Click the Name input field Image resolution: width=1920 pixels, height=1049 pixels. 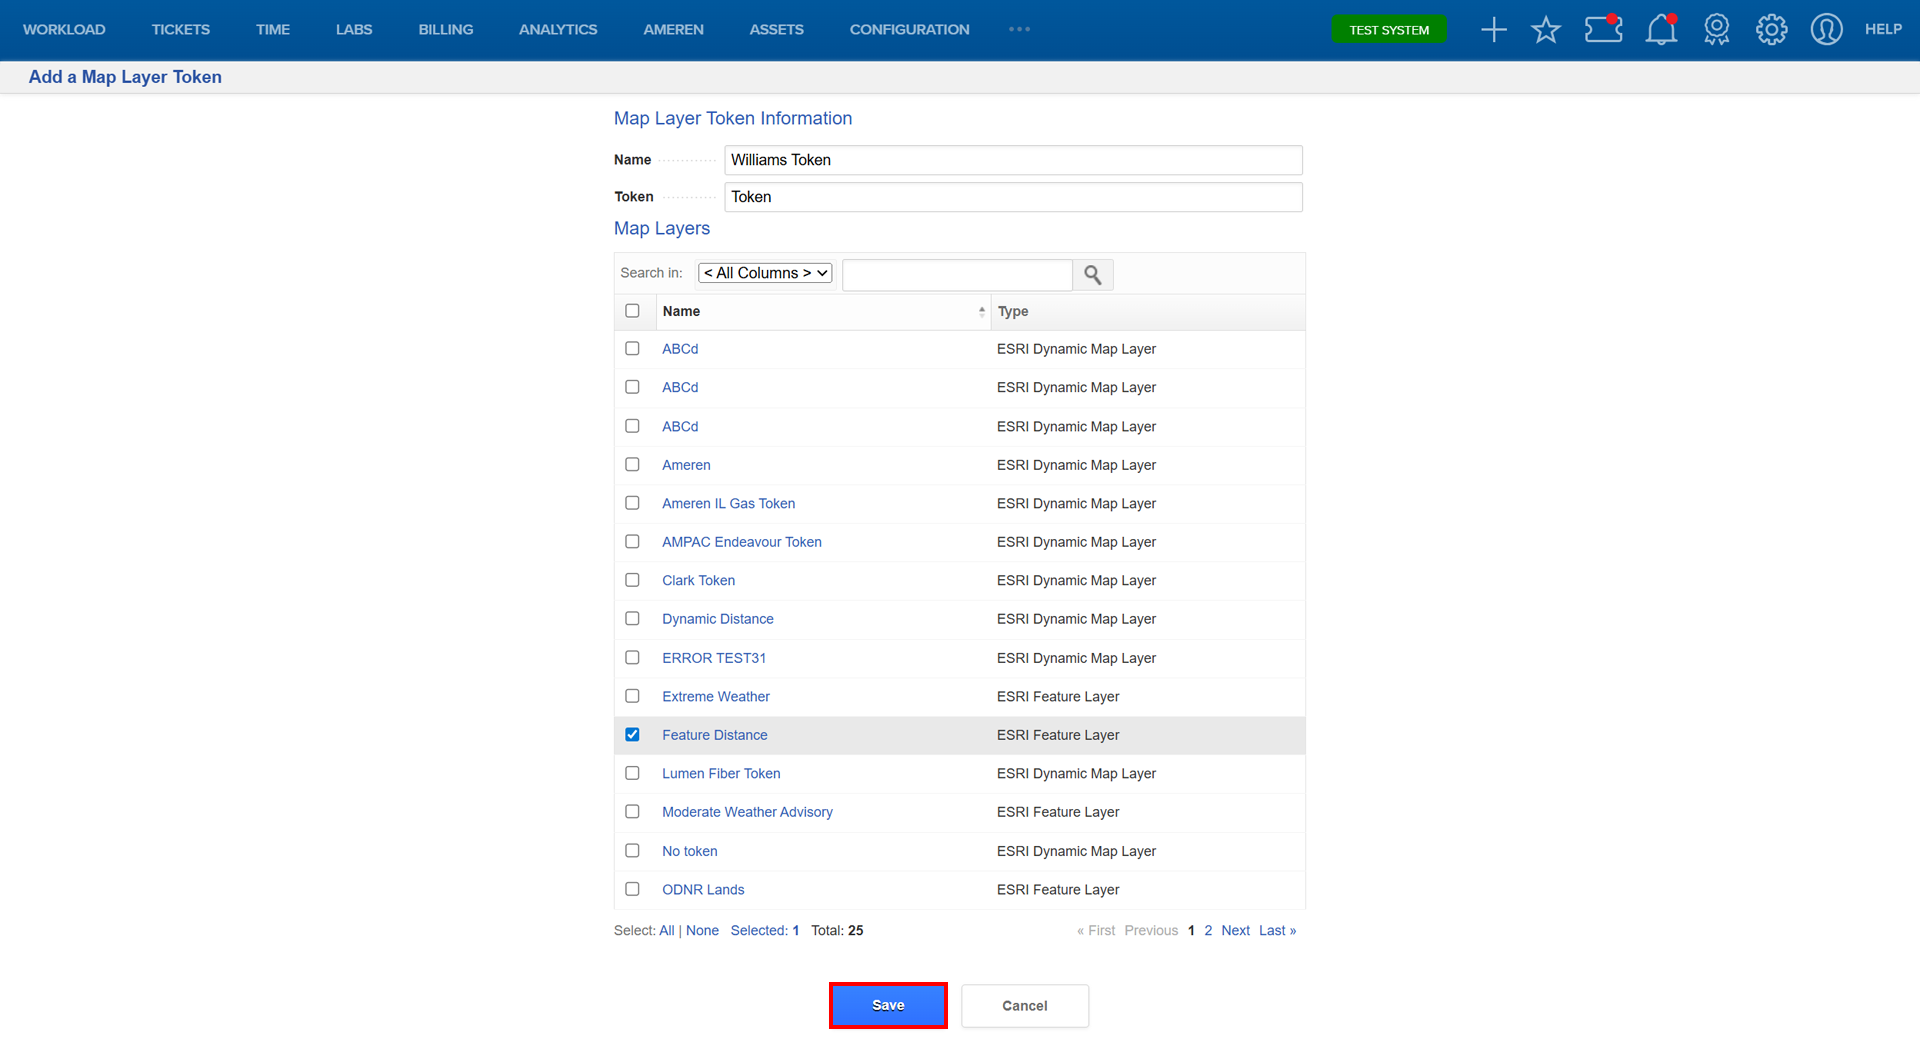1013,160
